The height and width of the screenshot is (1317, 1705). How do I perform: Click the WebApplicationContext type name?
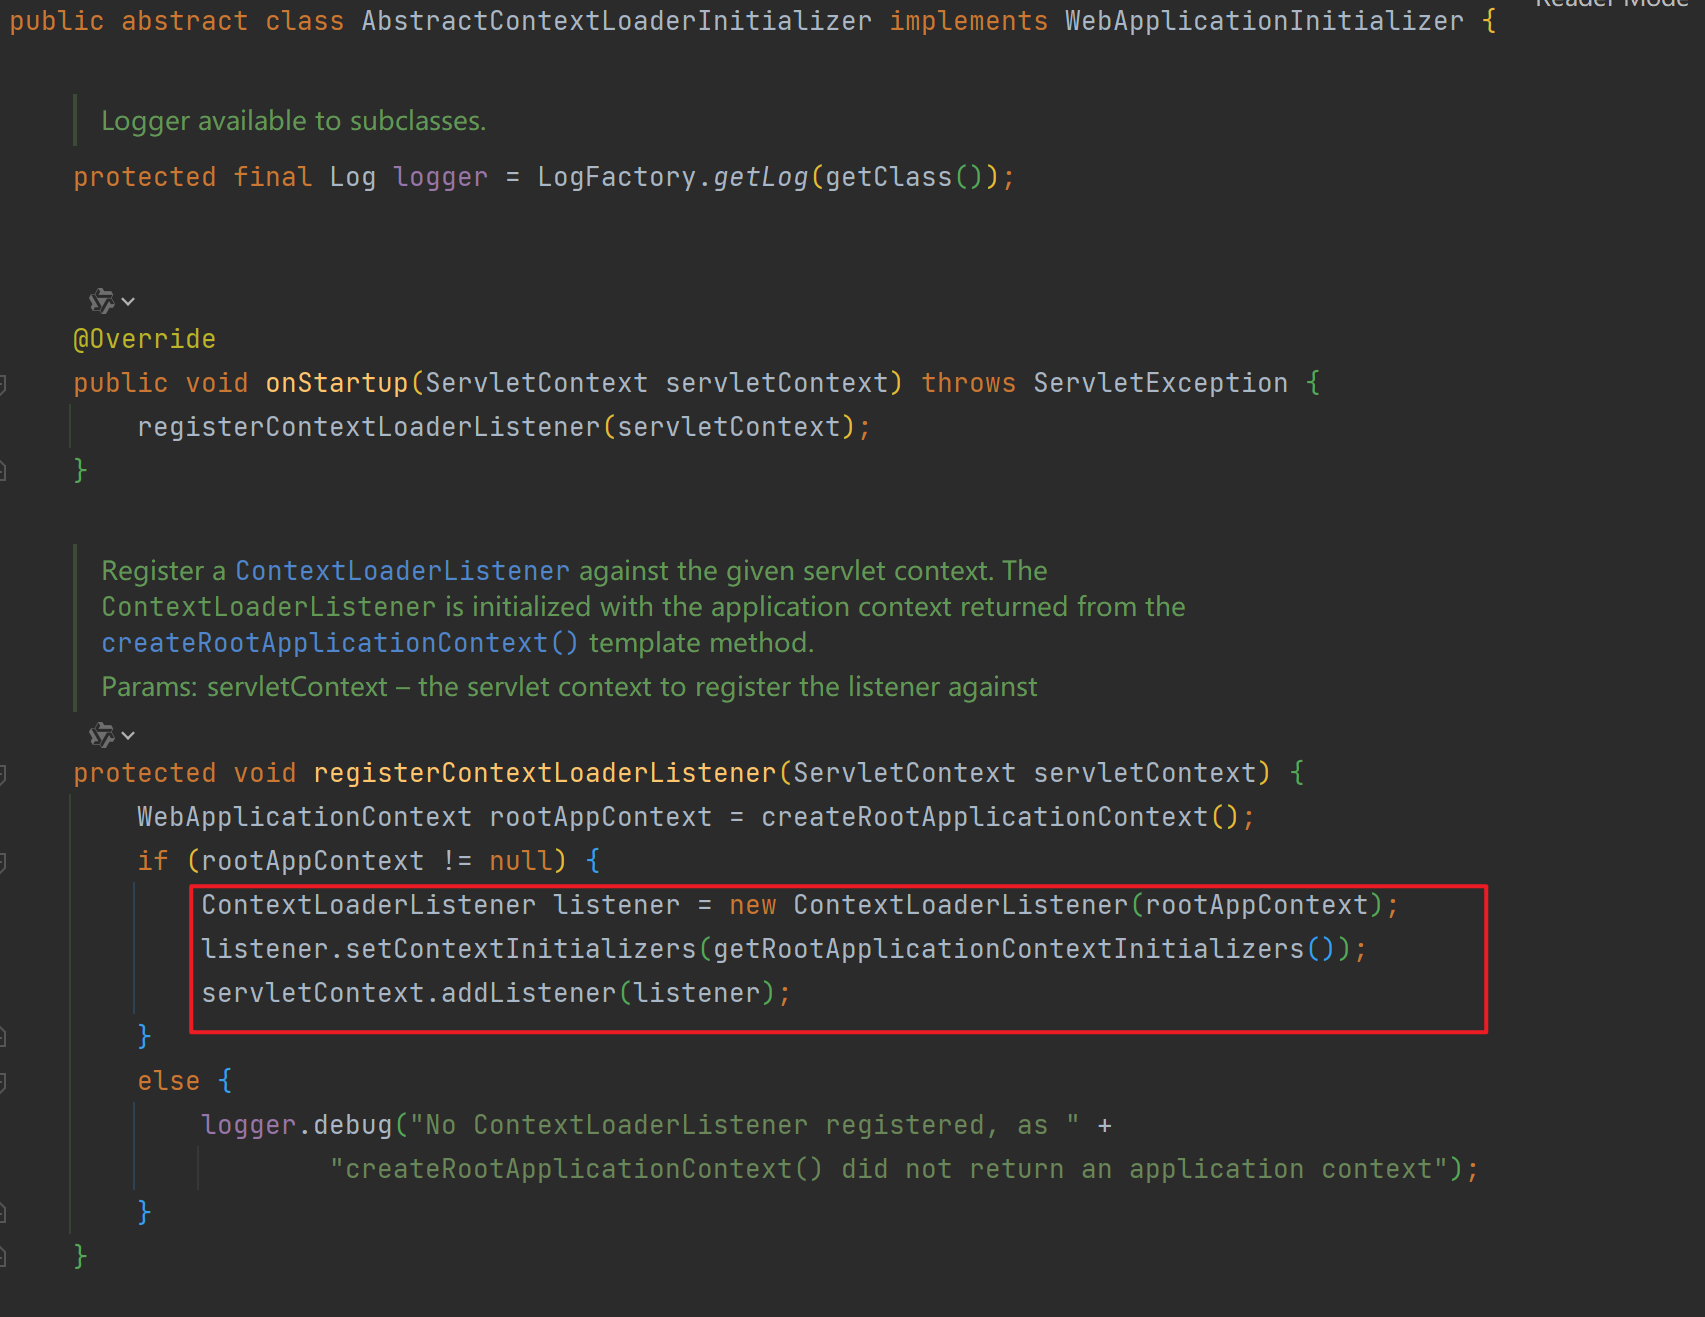[x=305, y=817]
